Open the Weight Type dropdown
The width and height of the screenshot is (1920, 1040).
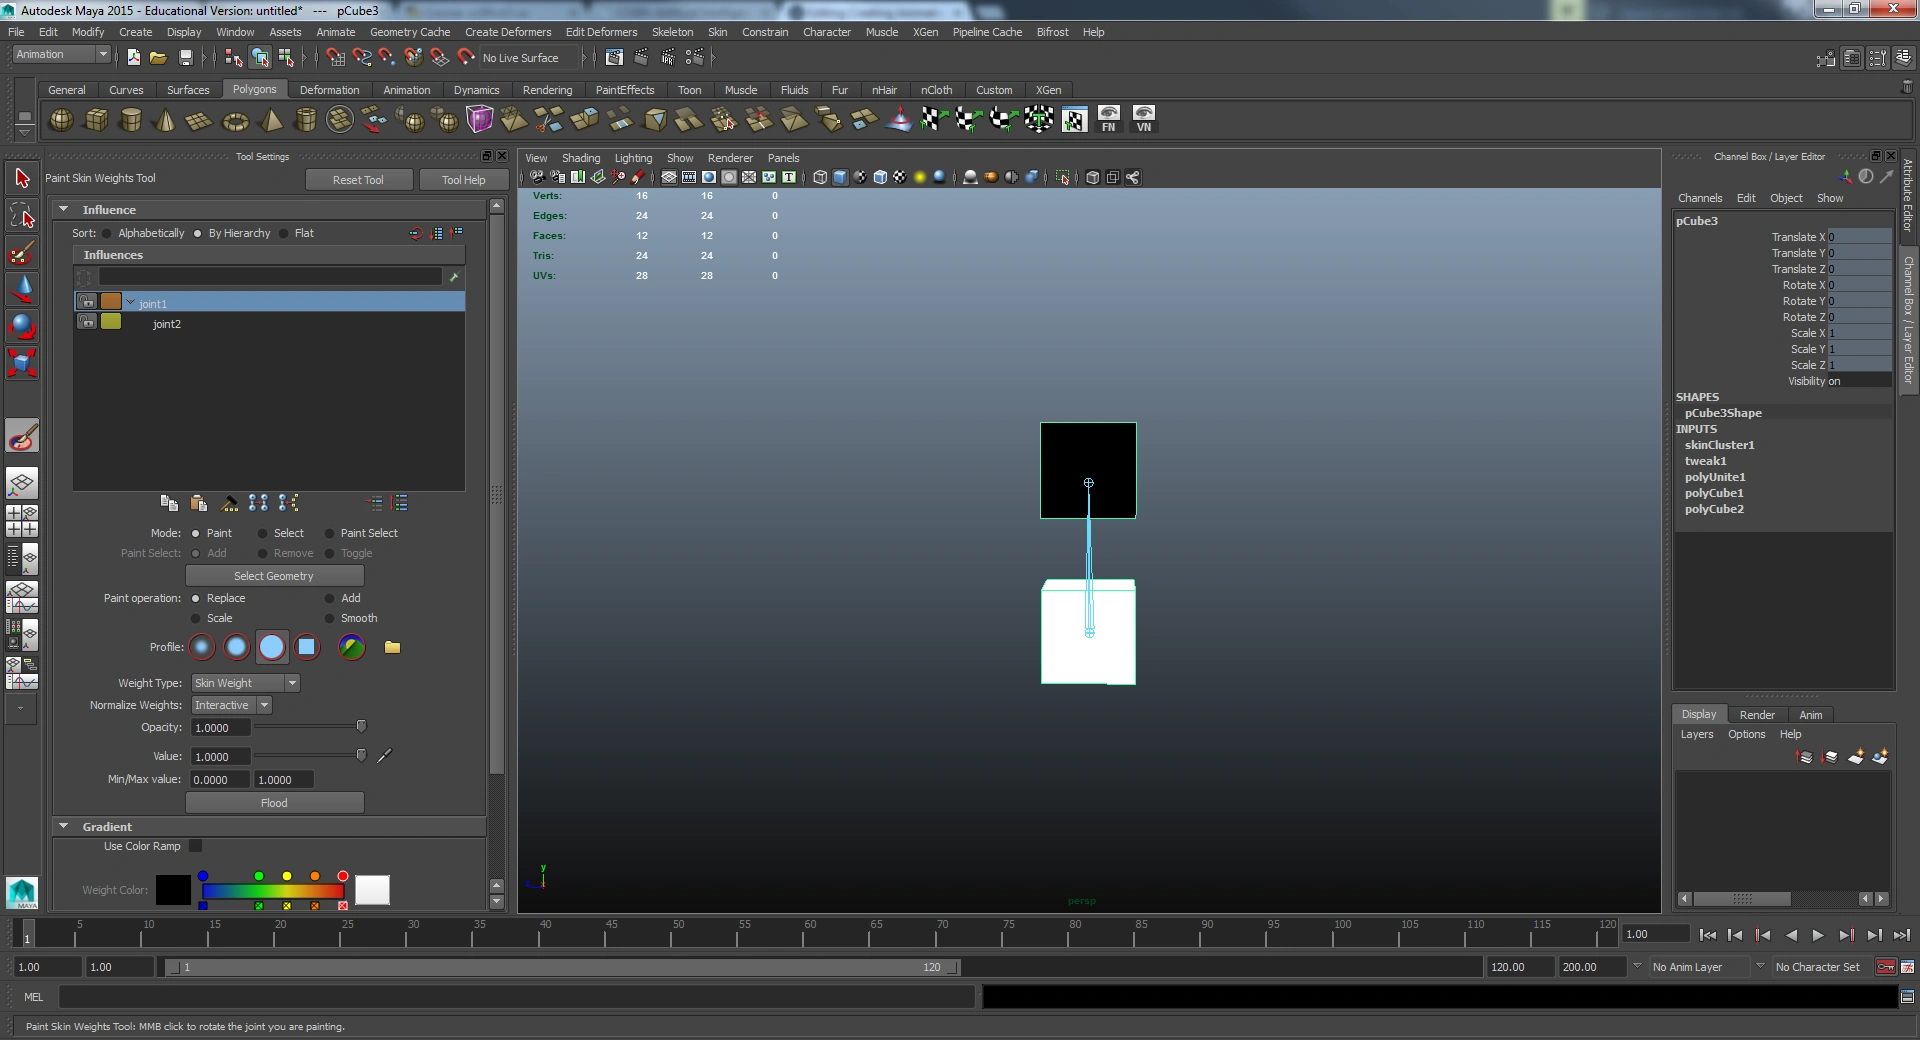tap(245, 683)
